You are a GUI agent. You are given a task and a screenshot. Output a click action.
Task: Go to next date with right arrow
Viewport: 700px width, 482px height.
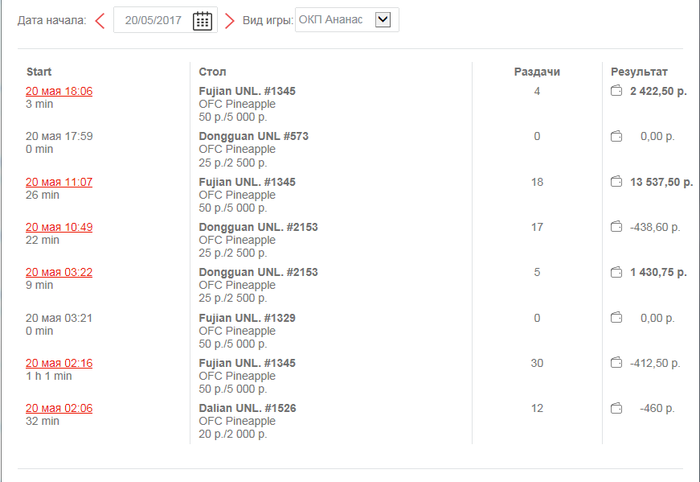pos(229,21)
